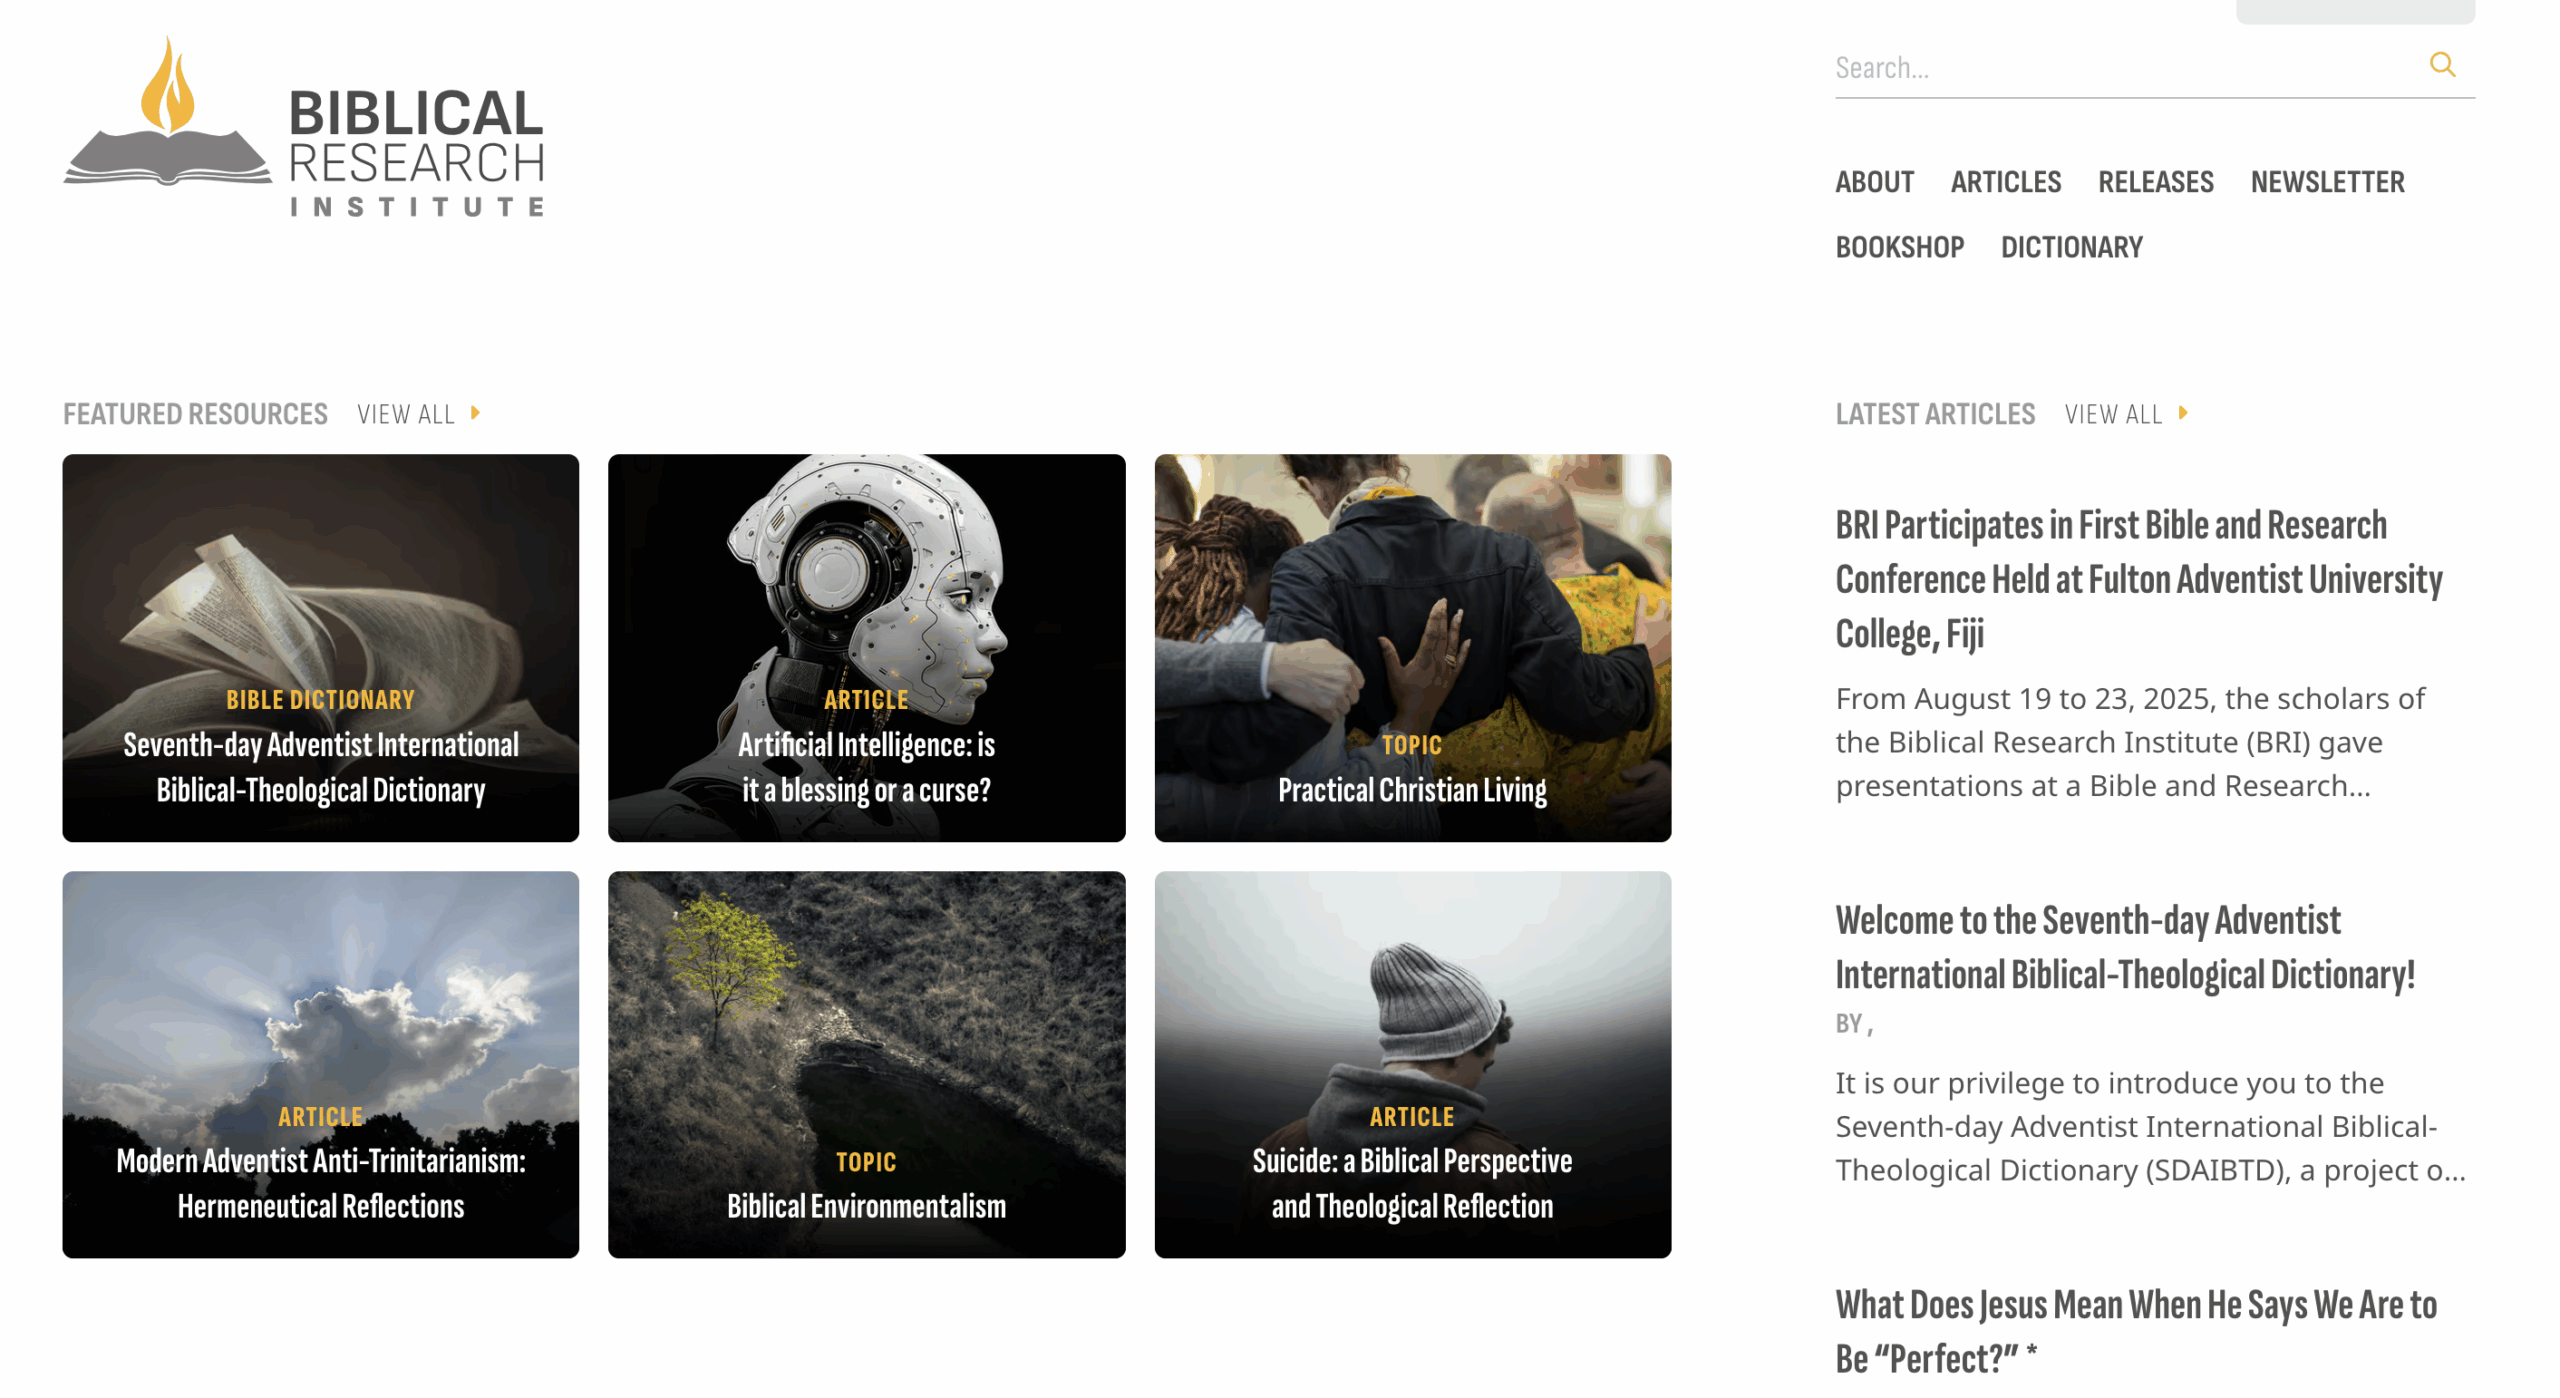Click the search magnifier icon
The image size is (2560, 1398).
point(2441,65)
